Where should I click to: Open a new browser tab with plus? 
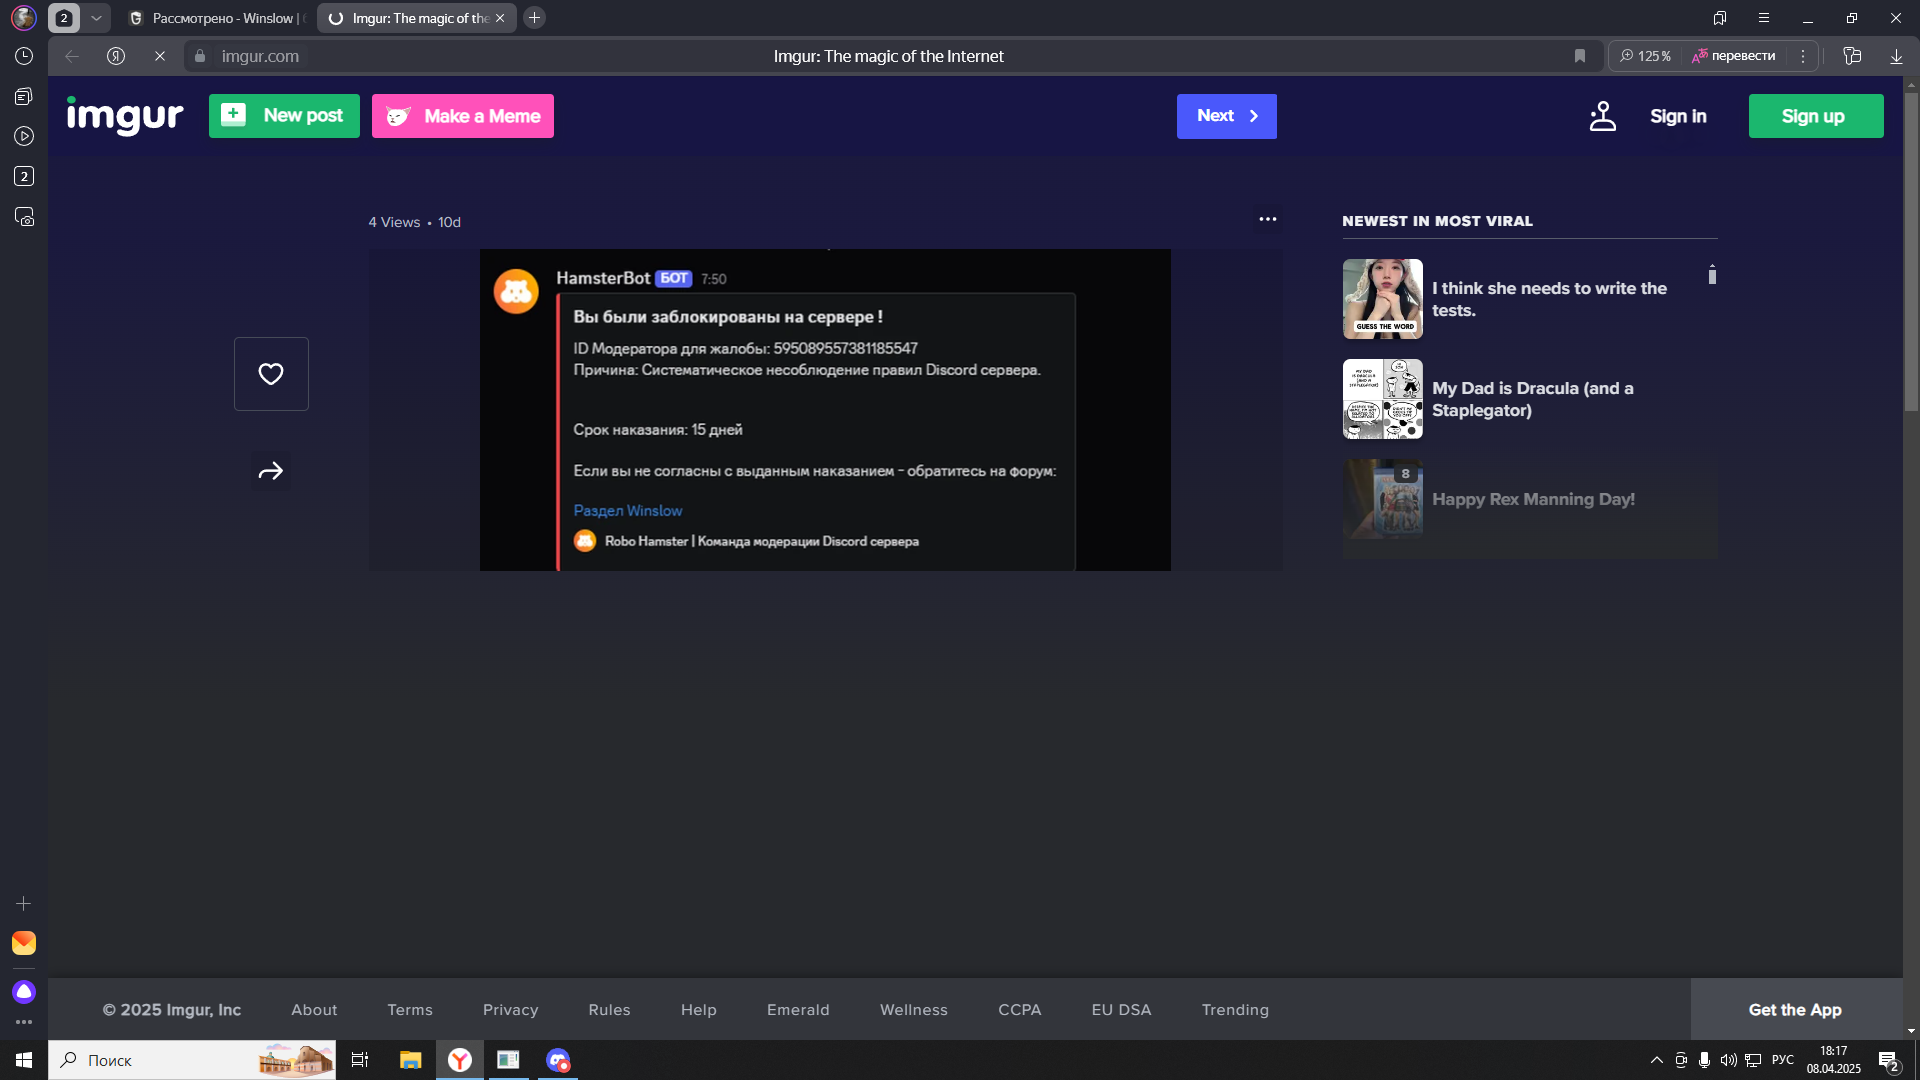[x=535, y=18]
